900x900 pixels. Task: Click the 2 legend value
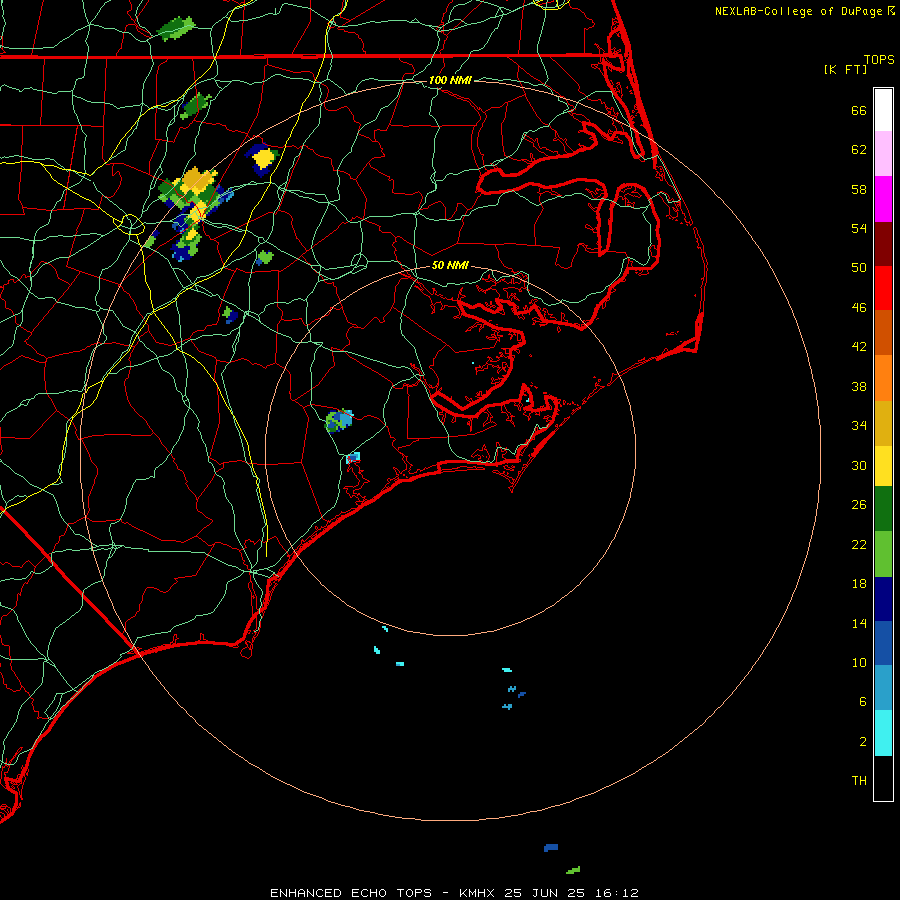(862, 742)
